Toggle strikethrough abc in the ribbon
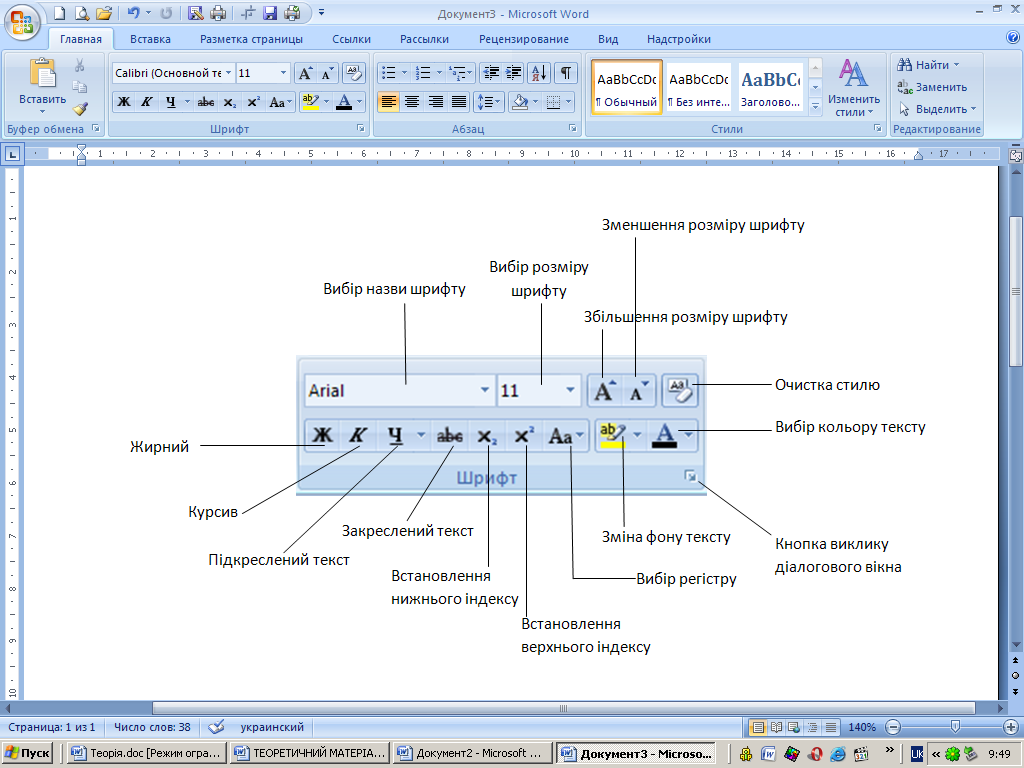 [x=206, y=102]
